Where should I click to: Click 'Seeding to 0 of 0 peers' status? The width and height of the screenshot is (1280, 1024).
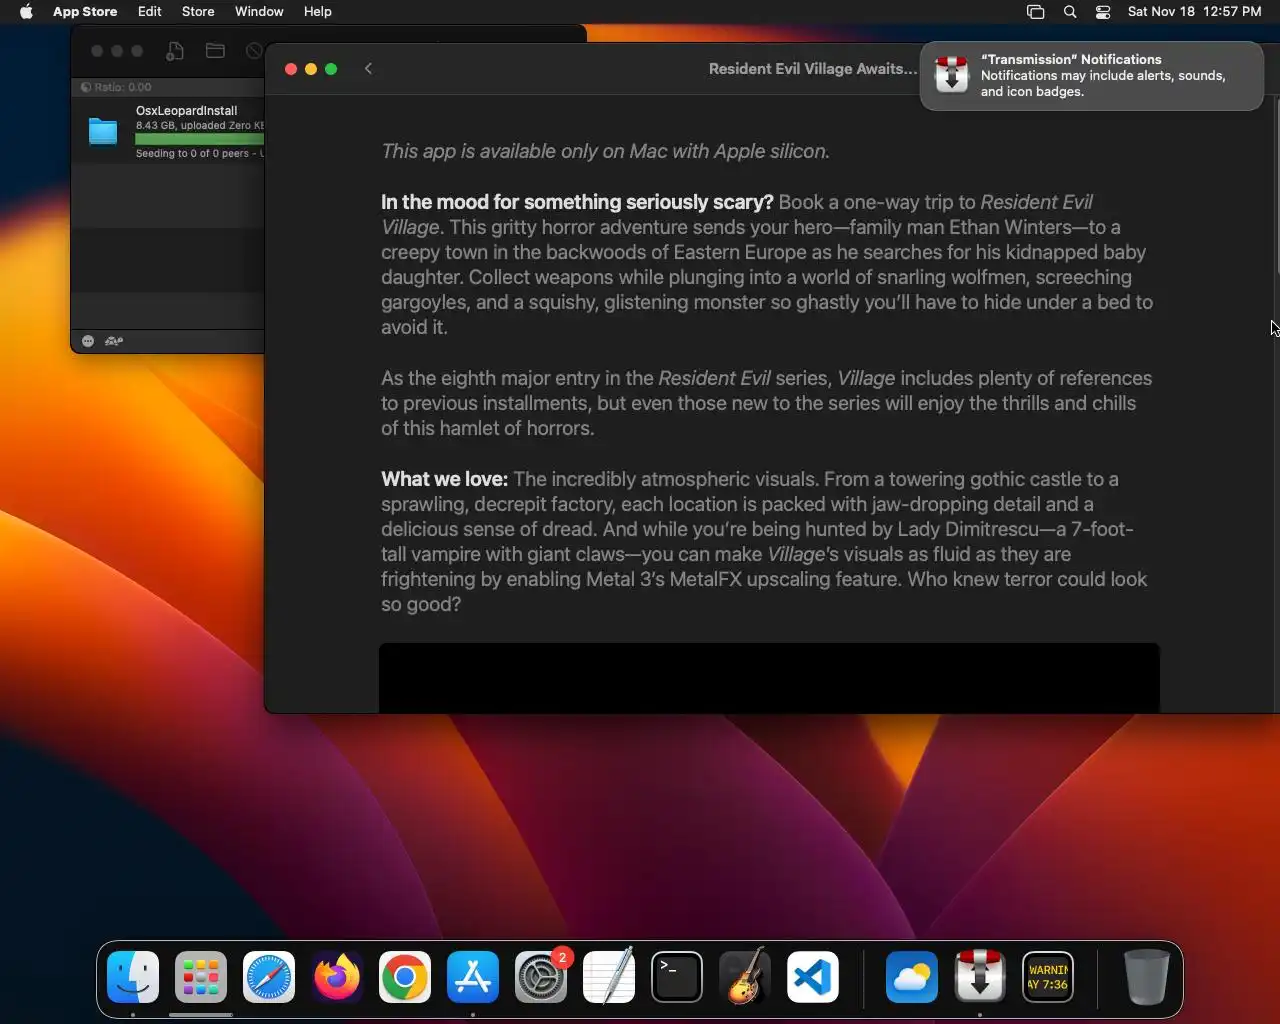coord(192,154)
